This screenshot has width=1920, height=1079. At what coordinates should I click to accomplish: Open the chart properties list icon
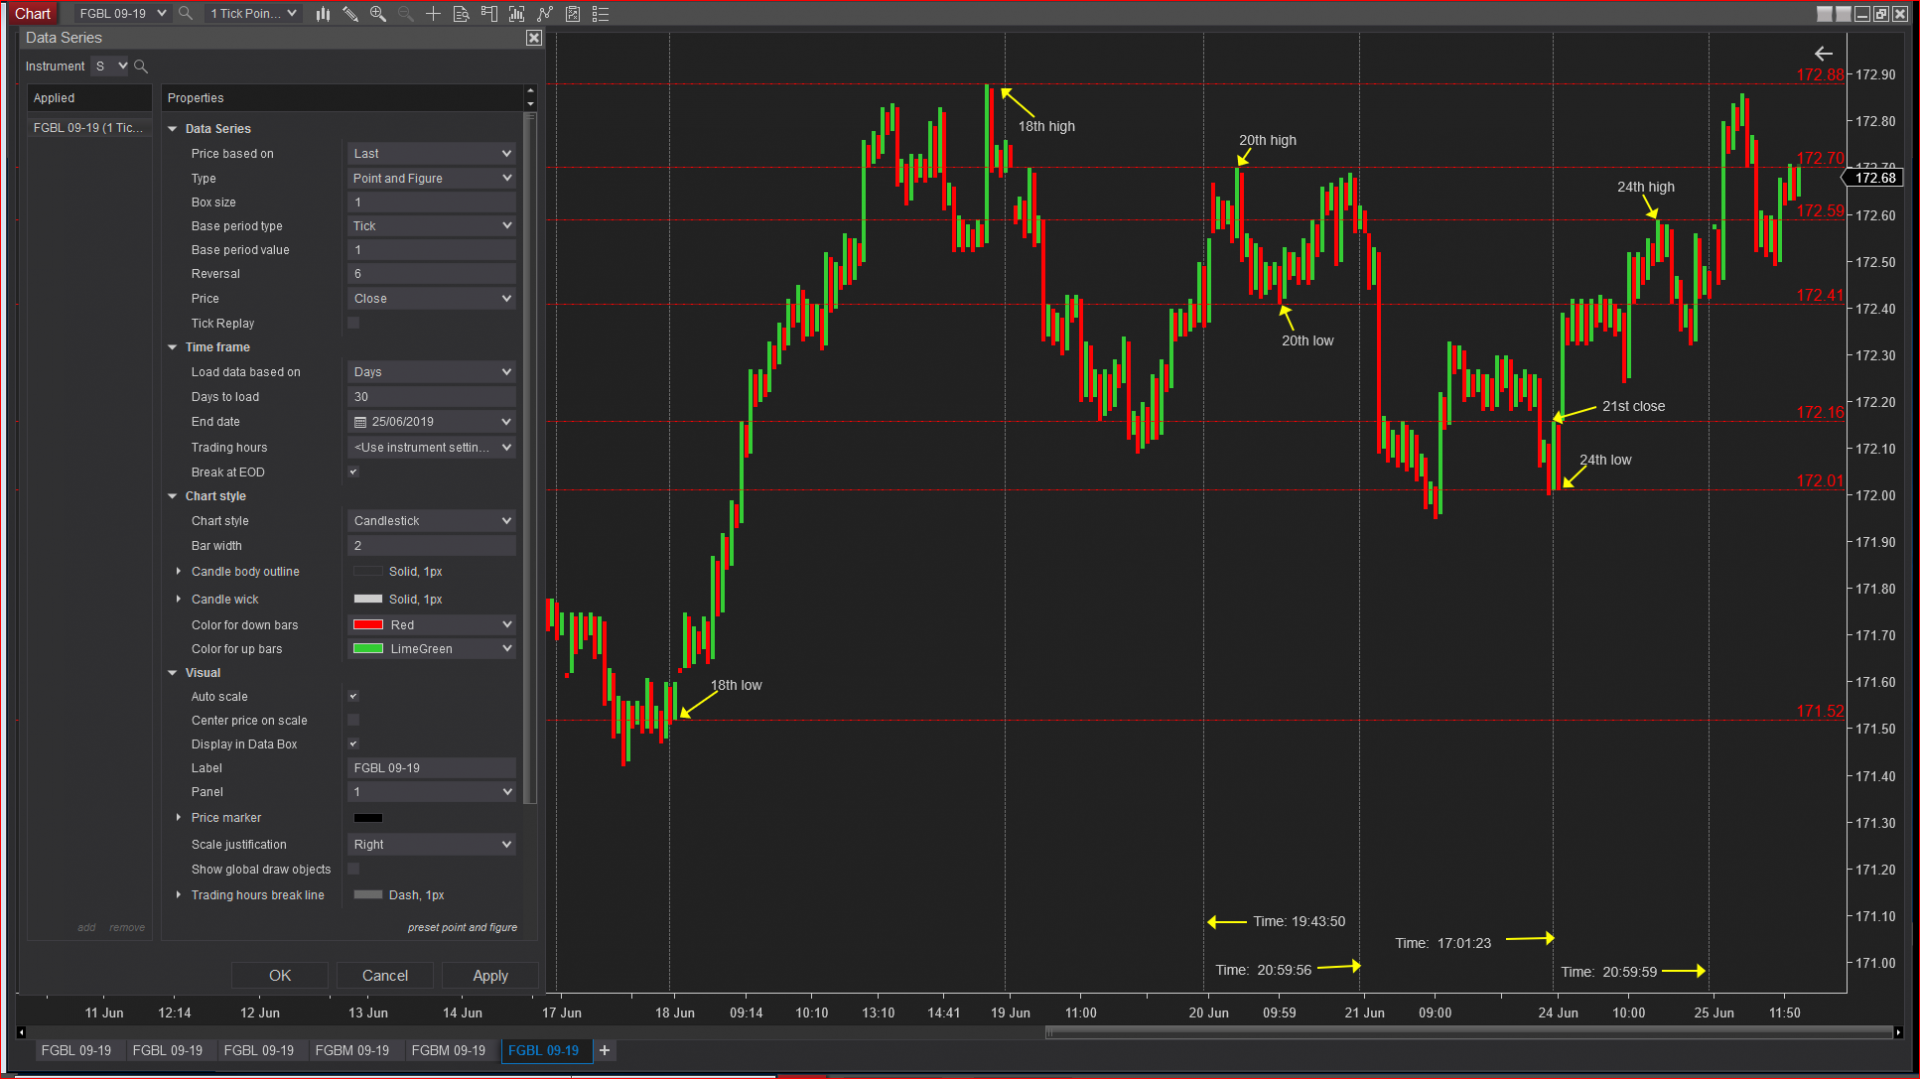(601, 14)
